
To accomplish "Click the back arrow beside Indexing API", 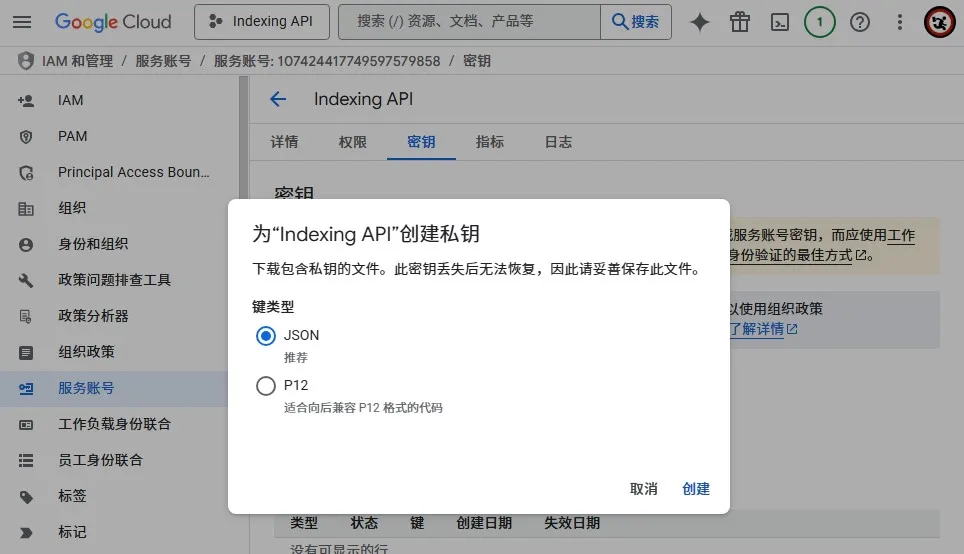I will tap(278, 99).
